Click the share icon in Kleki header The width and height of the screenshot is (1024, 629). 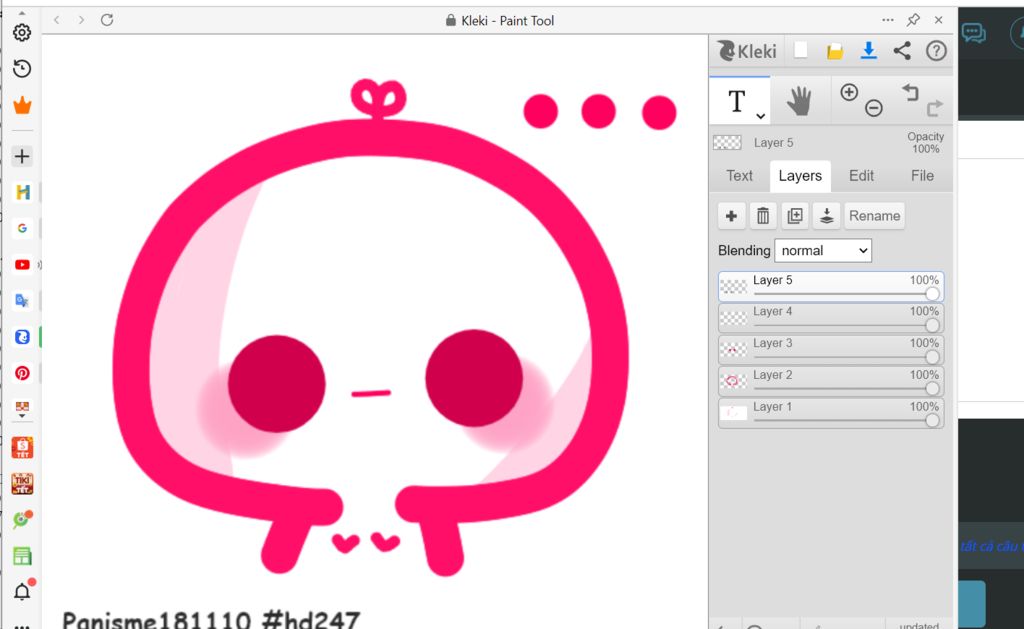pyautogui.click(x=902, y=51)
